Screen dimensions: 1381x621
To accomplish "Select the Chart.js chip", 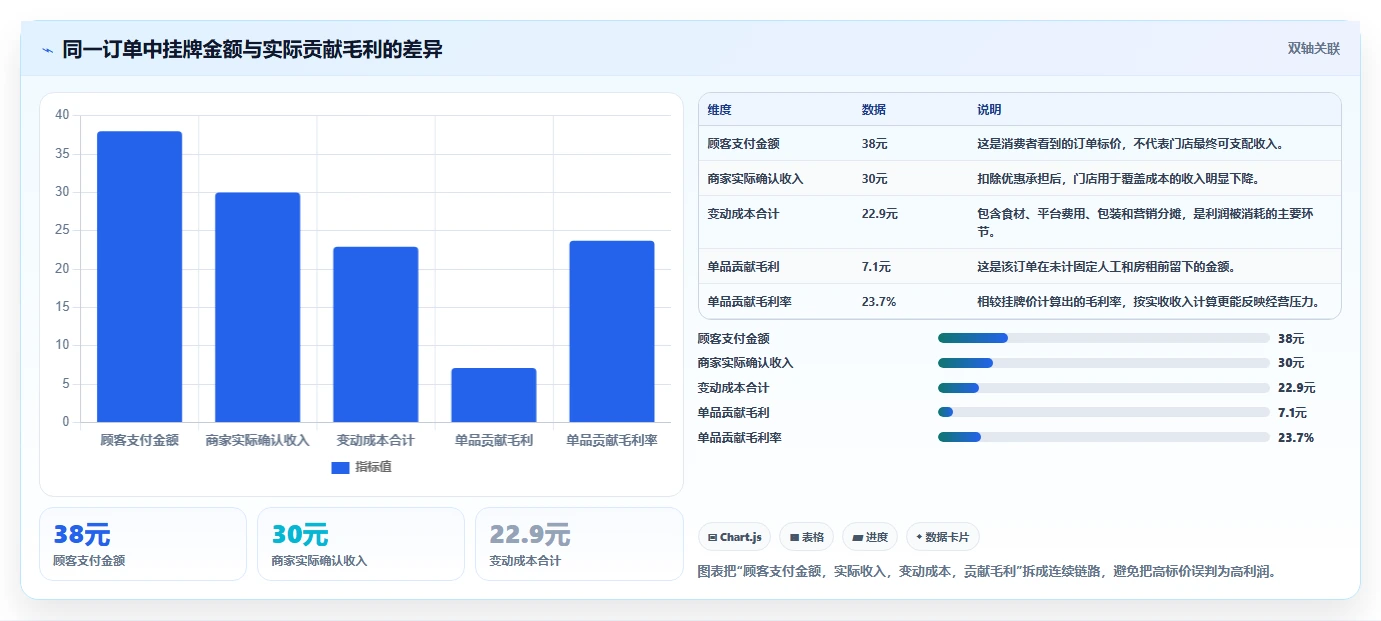I will point(734,537).
